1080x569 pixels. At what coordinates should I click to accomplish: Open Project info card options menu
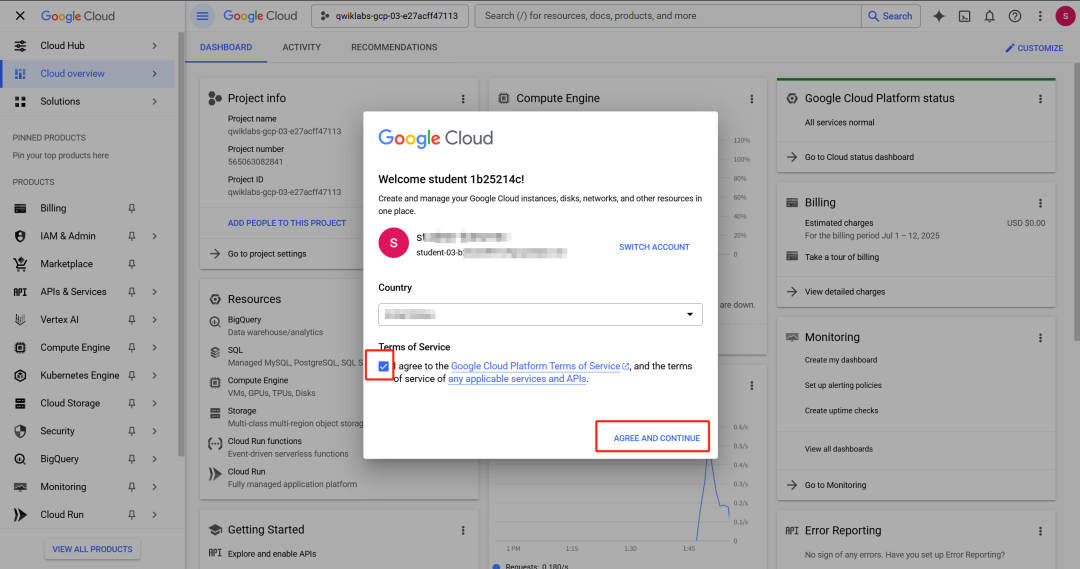pyautogui.click(x=463, y=99)
